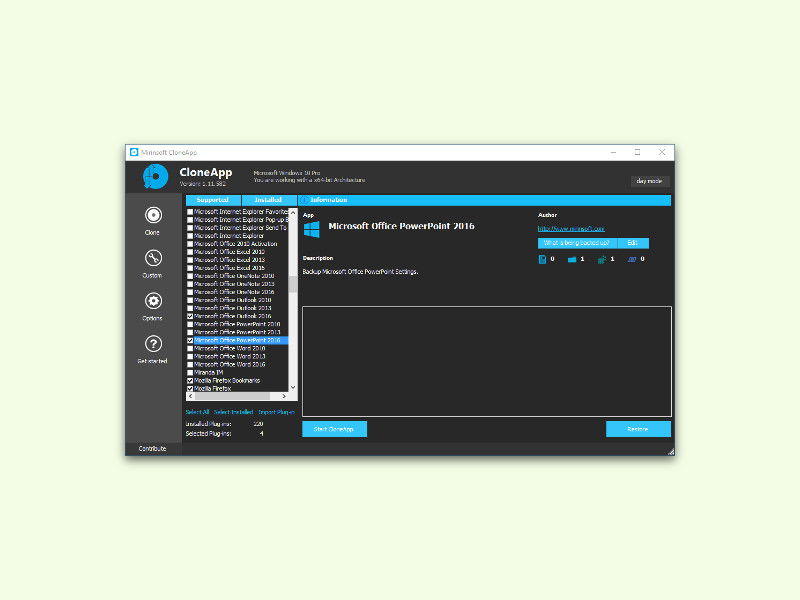Switch to the Supported tab
800x600 pixels.
point(213,200)
